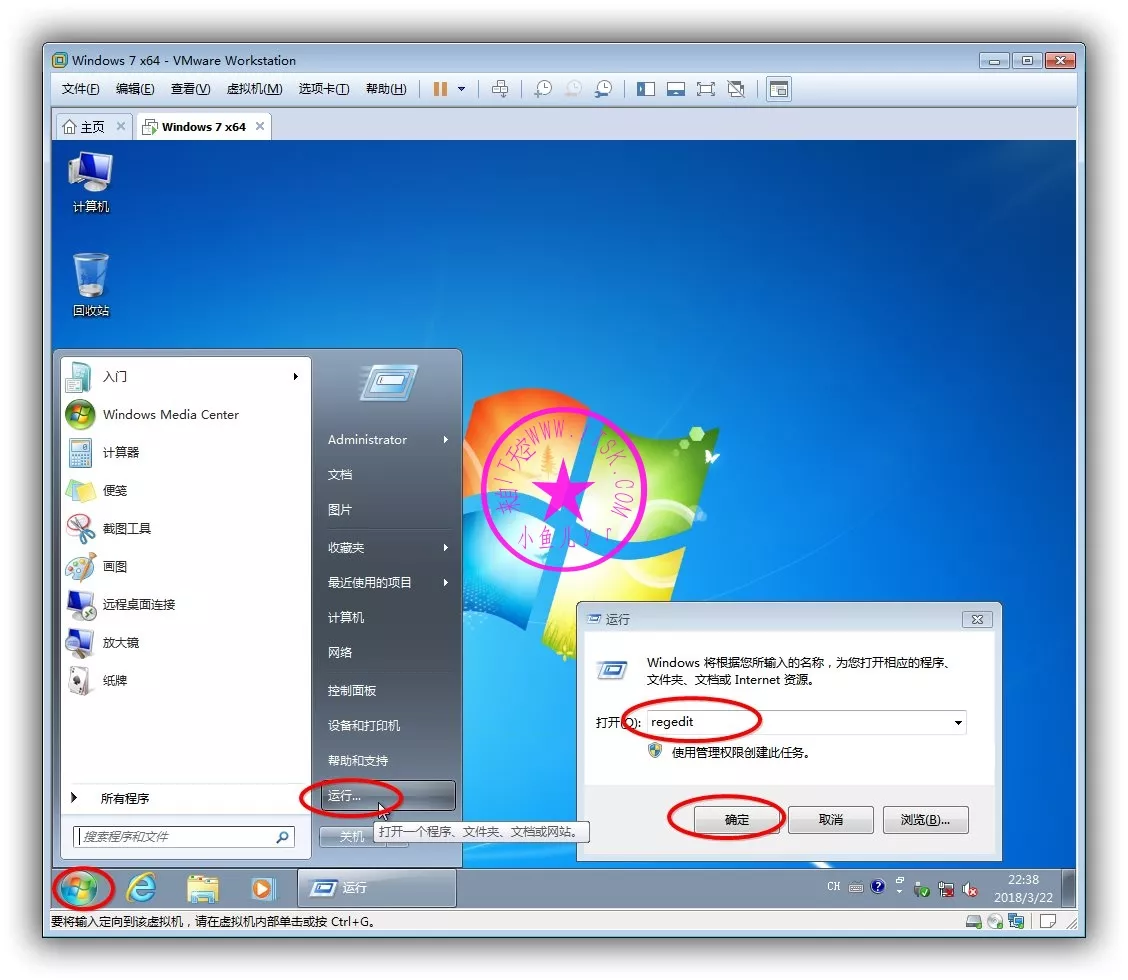Expand the Administrator submenu arrow

[x=446, y=440]
